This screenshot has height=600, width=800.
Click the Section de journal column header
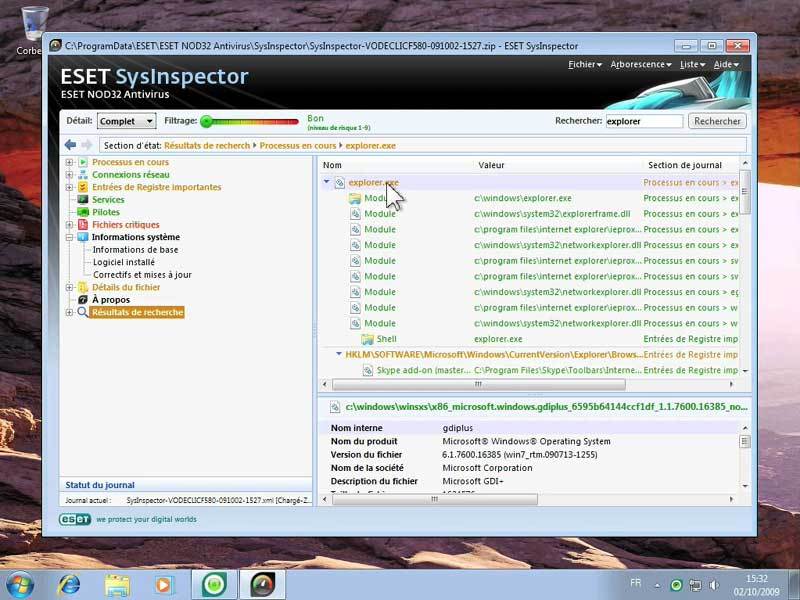[685, 165]
